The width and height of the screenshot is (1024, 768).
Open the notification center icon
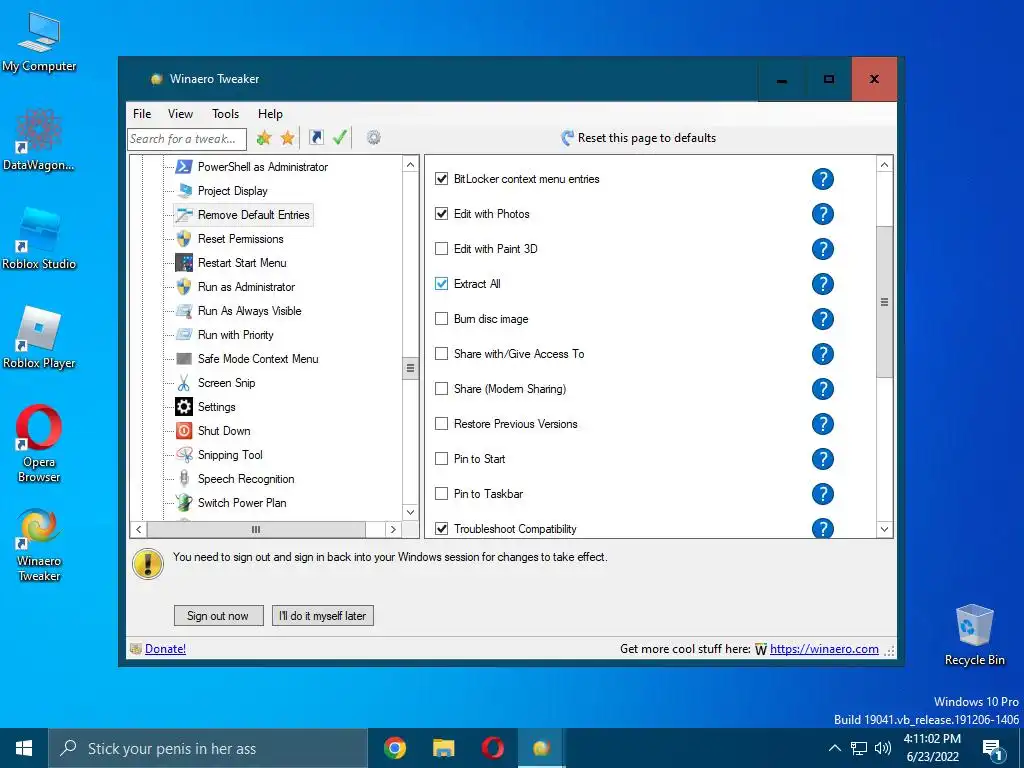(x=992, y=749)
